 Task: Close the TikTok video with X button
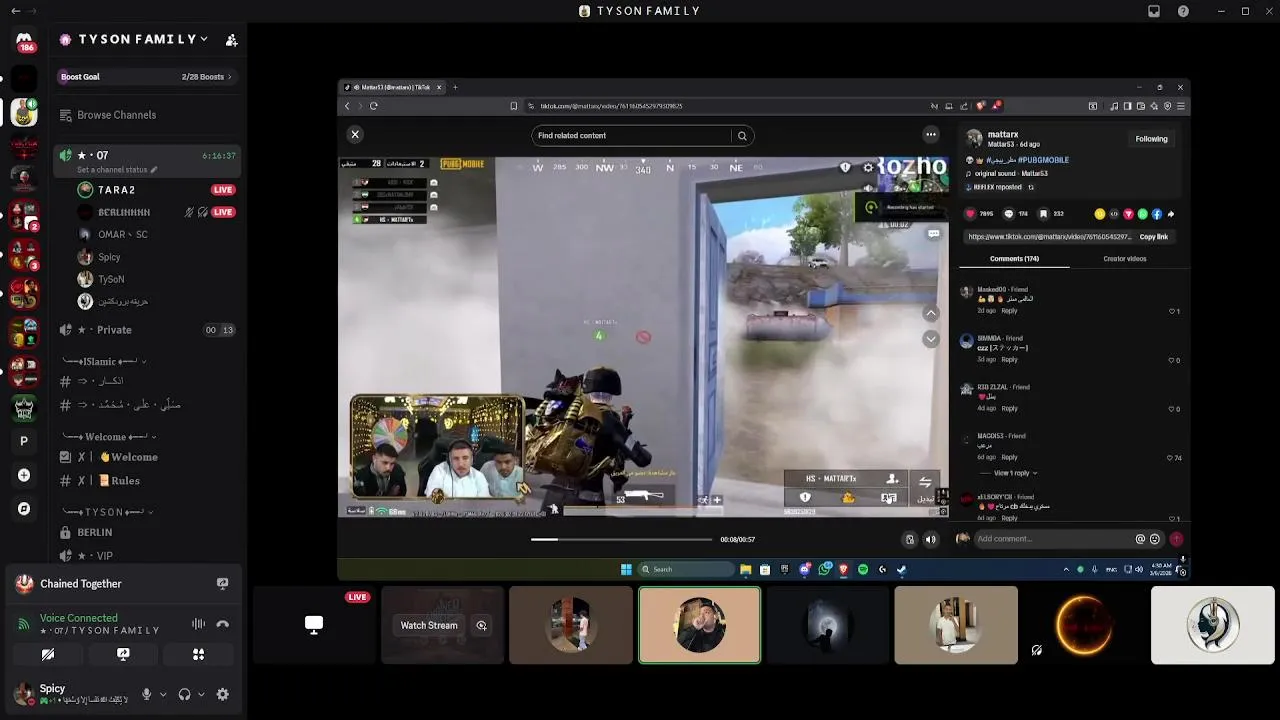[354, 134]
